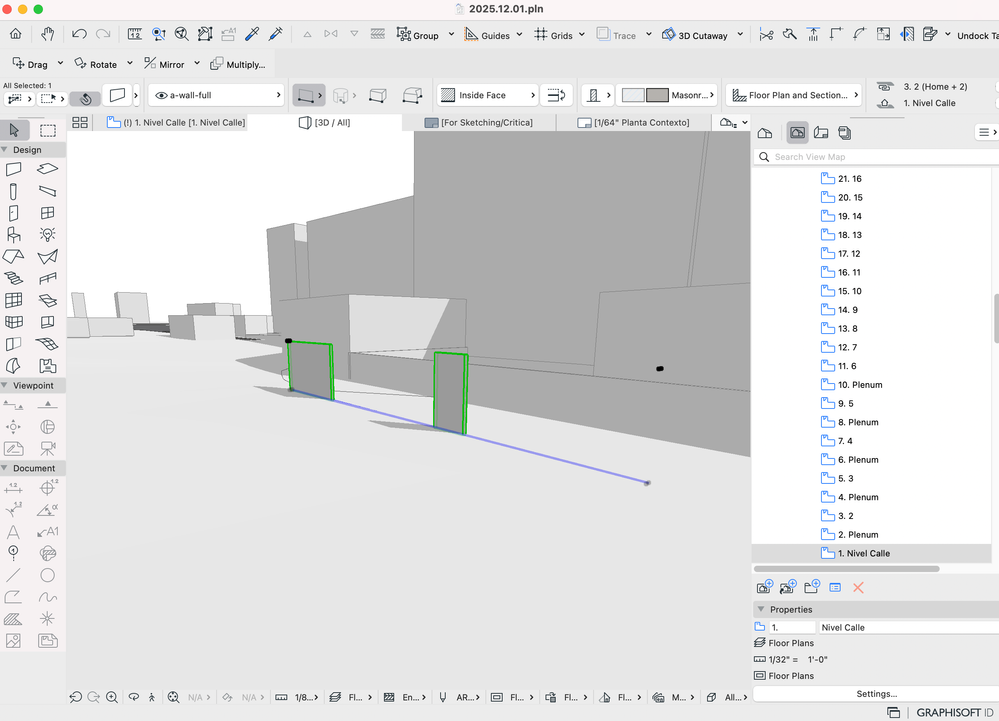999x721 pixels.
Task: Select the Roof tool
Action: point(15,255)
